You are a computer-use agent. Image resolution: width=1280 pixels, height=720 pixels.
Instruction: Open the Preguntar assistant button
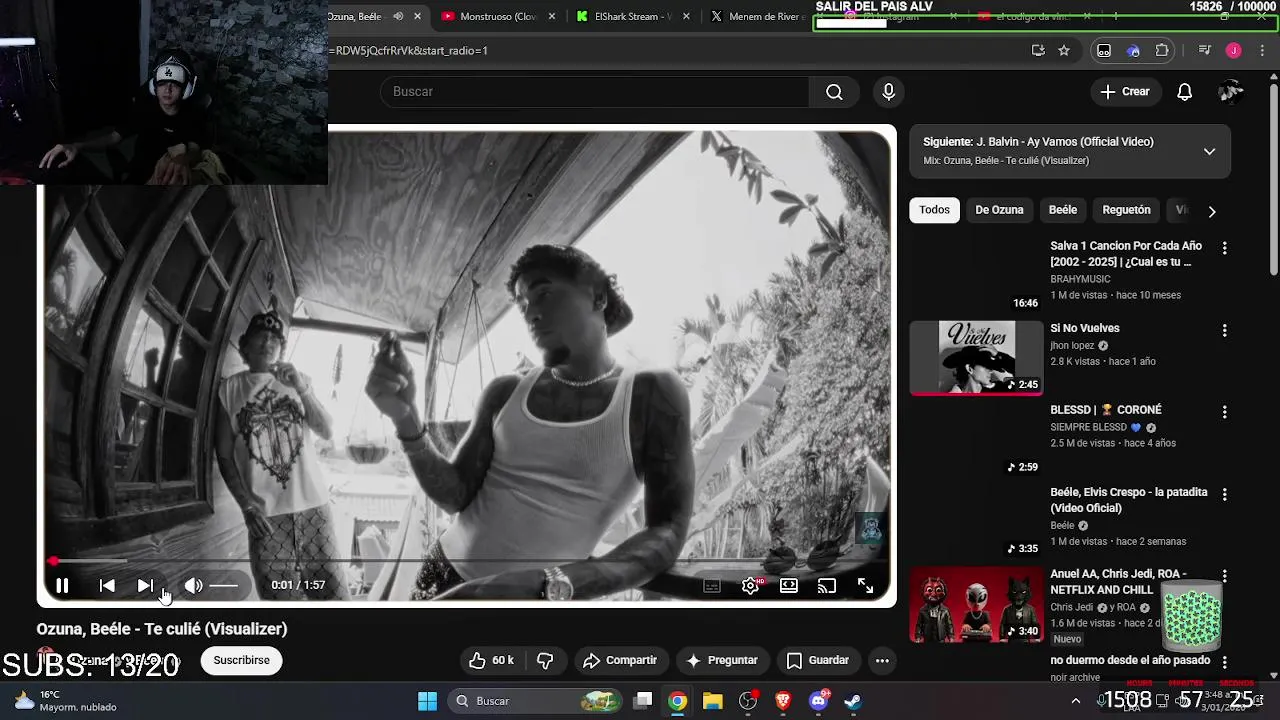point(722,660)
